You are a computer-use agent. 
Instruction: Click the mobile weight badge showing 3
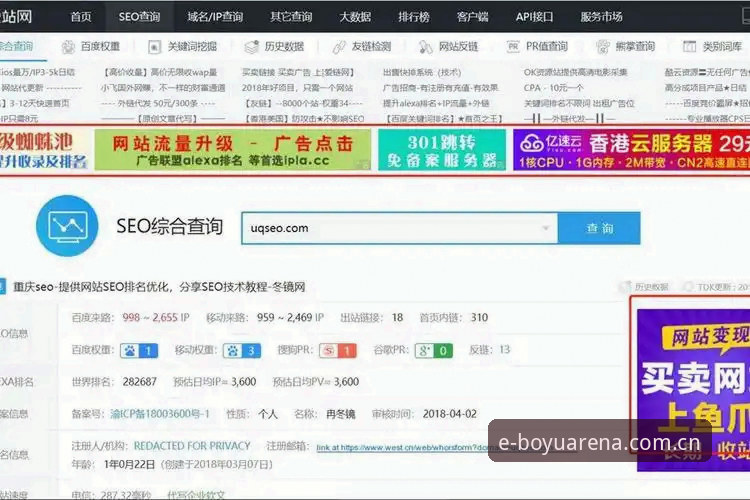coord(242,351)
